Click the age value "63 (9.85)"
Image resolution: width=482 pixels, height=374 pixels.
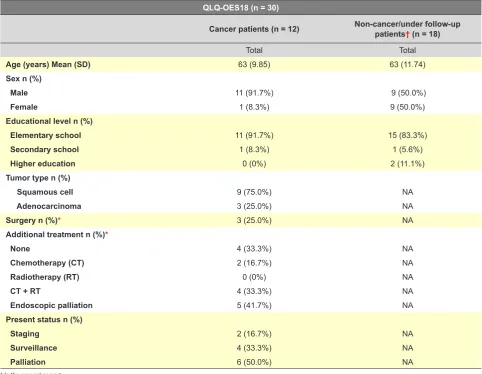254,64
